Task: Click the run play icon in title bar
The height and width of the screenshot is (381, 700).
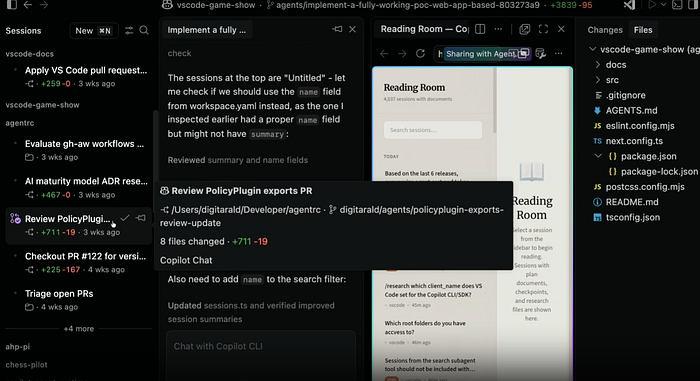Action: pyautogui.click(x=652, y=5)
